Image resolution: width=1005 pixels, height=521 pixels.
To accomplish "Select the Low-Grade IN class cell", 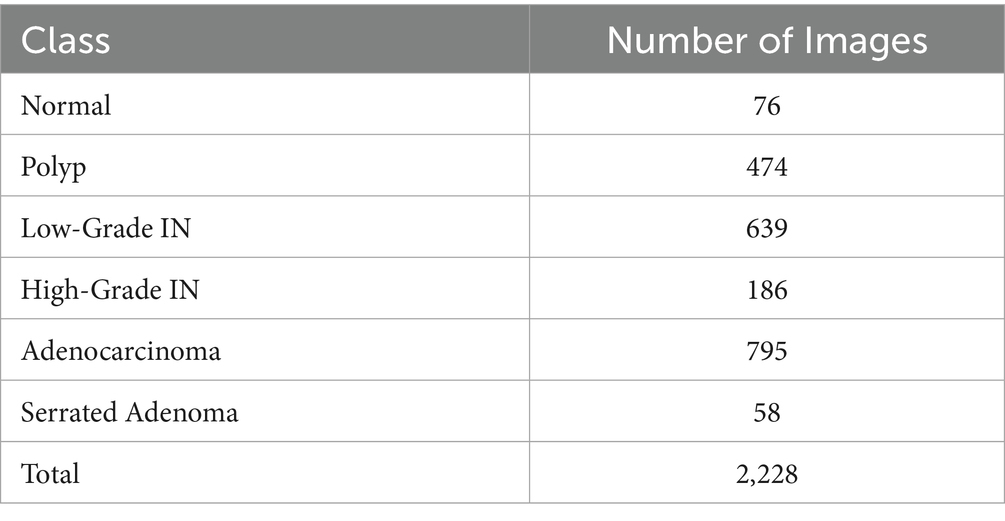I will point(106,228).
